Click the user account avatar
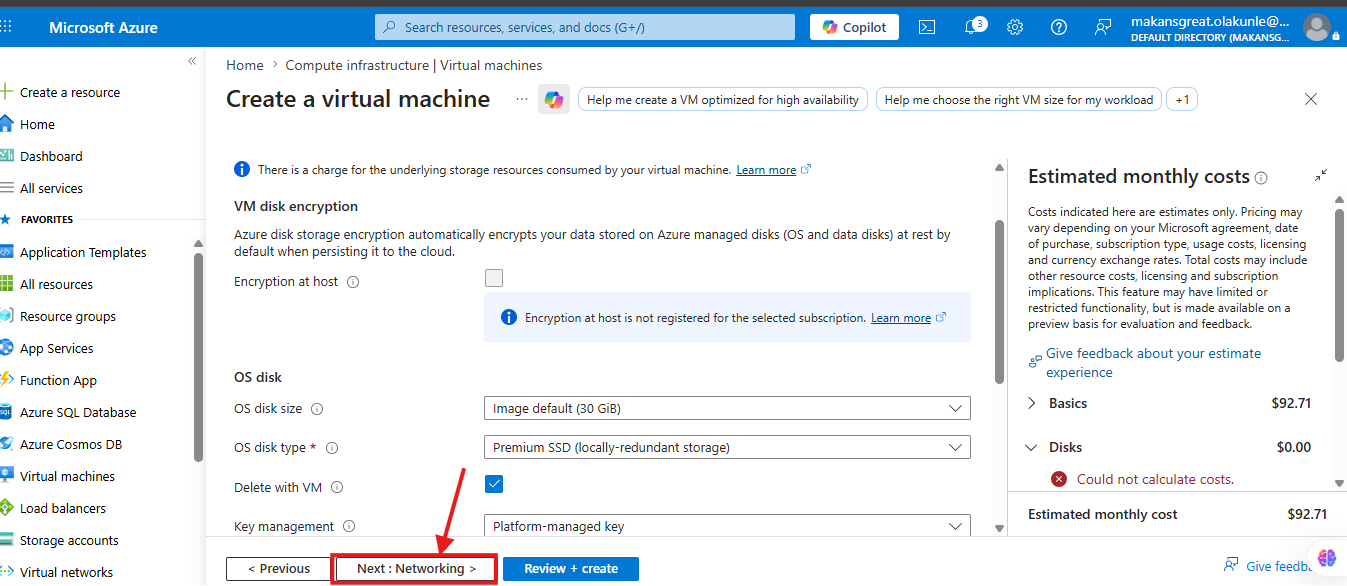Image resolution: width=1347 pixels, height=586 pixels. pos(1317,27)
